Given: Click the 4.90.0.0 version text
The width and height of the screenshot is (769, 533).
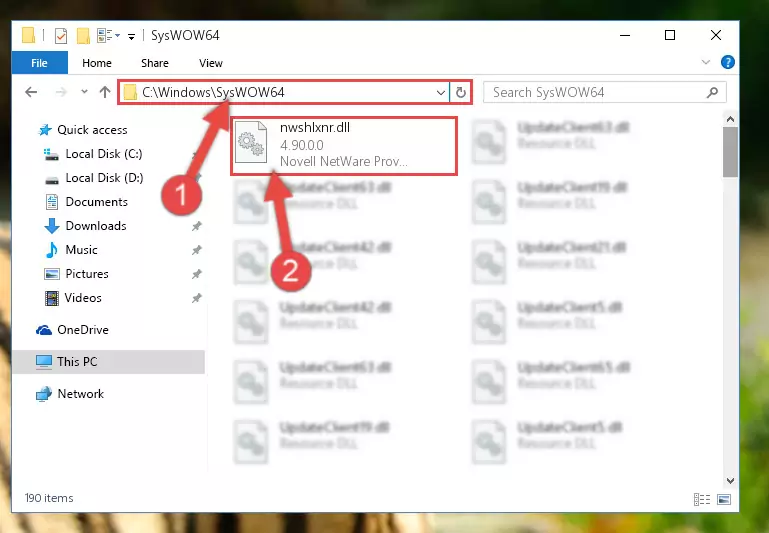Looking at the screenshot, I should click(302, 146).
